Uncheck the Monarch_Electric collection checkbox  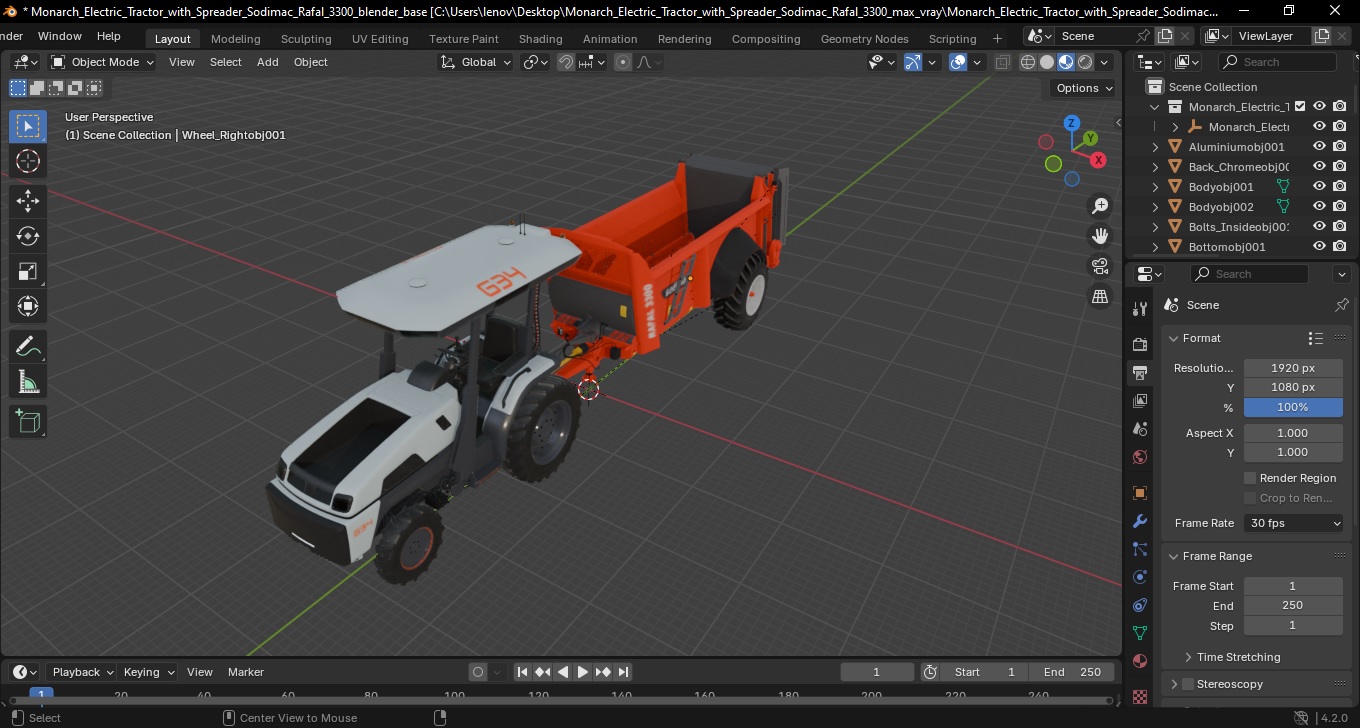click(x=1300, y=106)
